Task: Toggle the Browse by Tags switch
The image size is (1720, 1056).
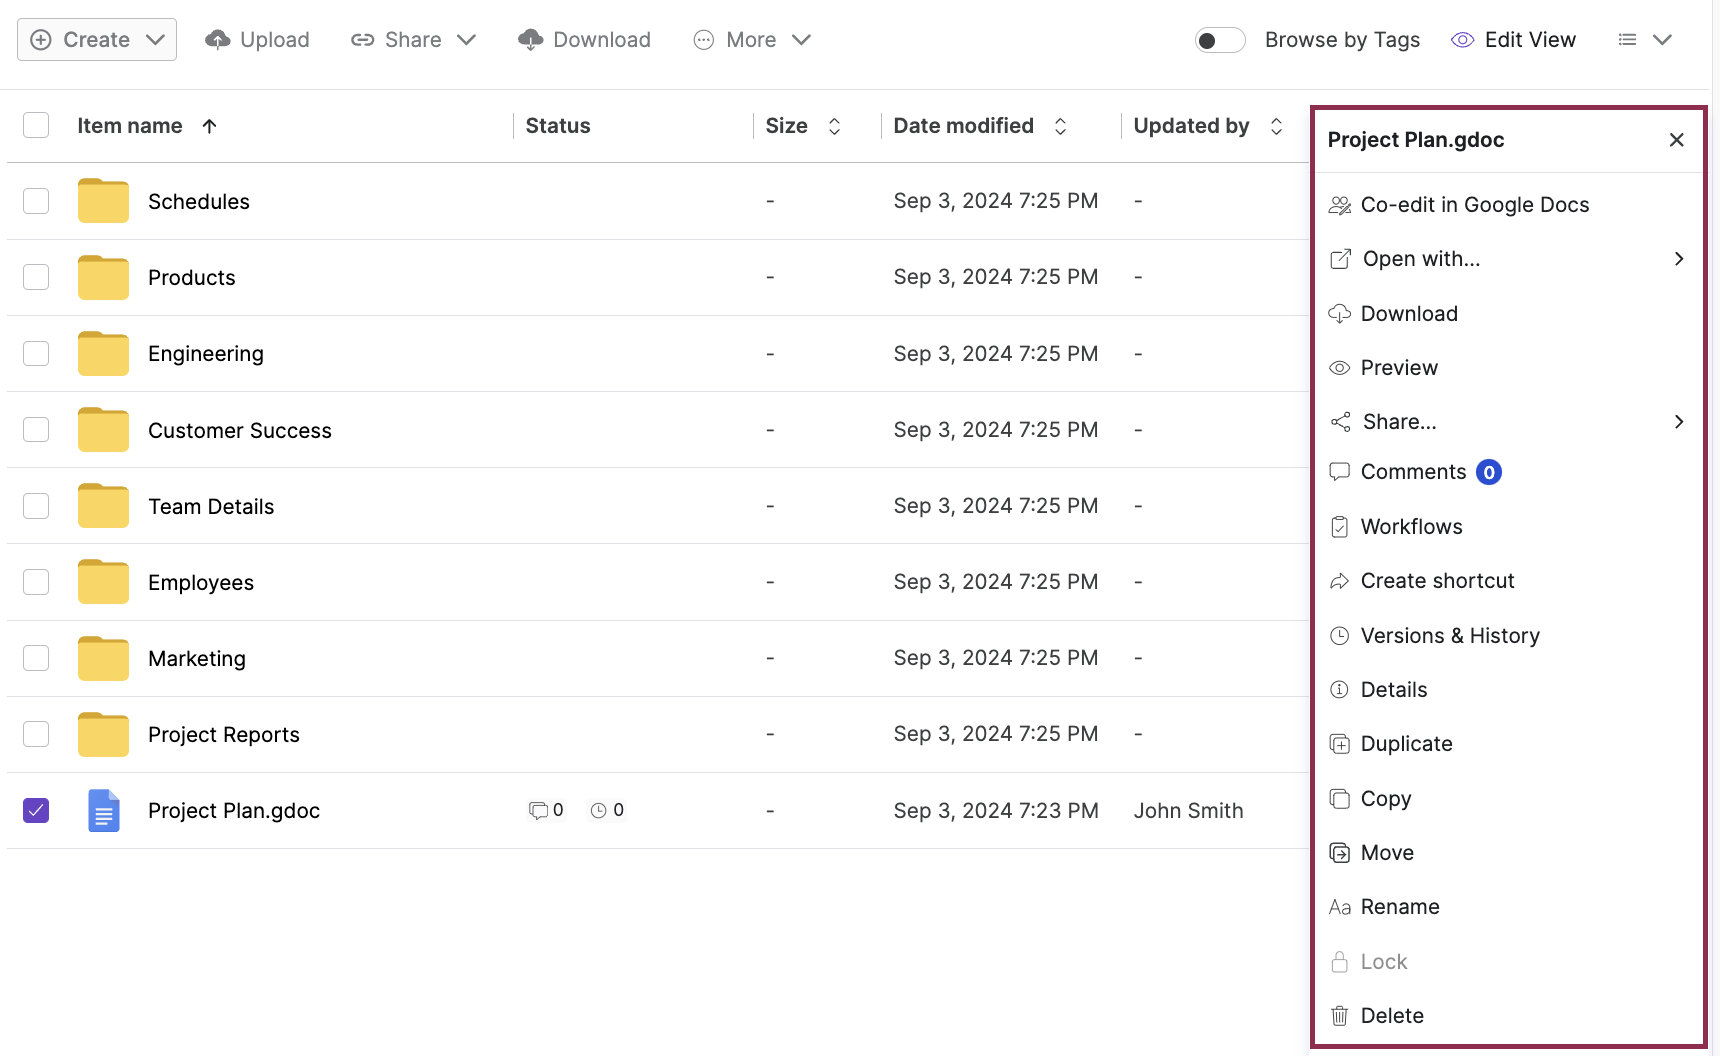Action: pyautogui.click(x=1220, y=40)
